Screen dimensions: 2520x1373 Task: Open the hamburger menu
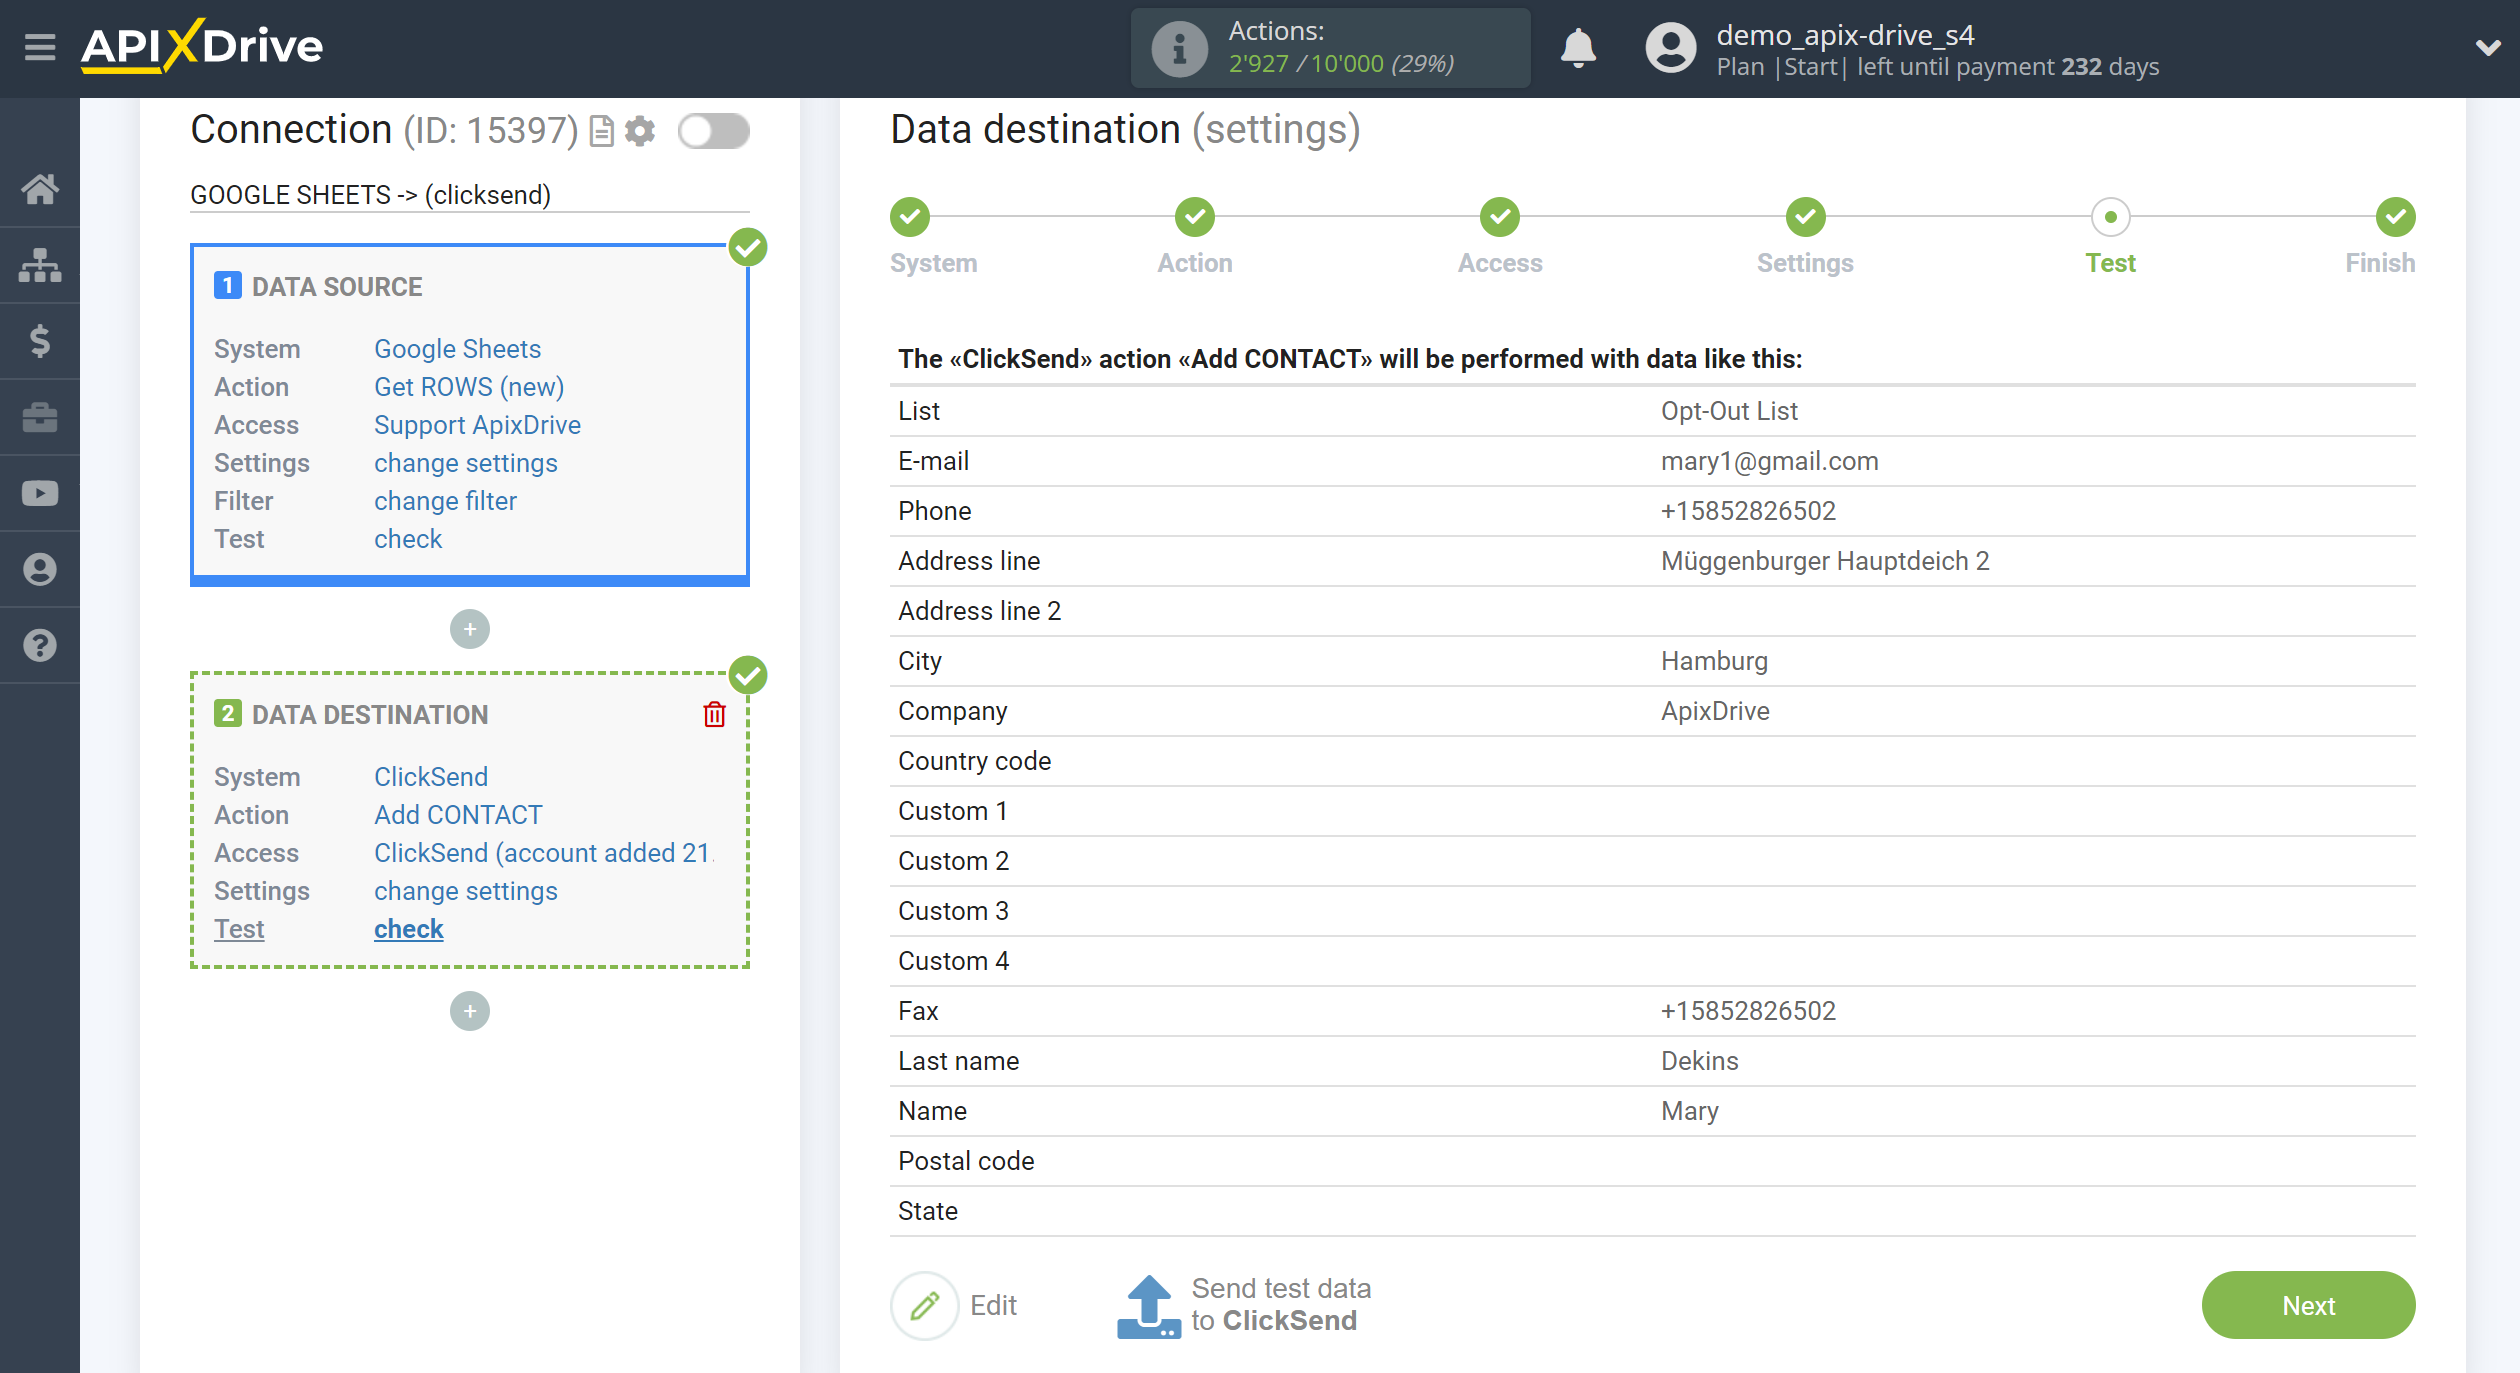(40, 47)
